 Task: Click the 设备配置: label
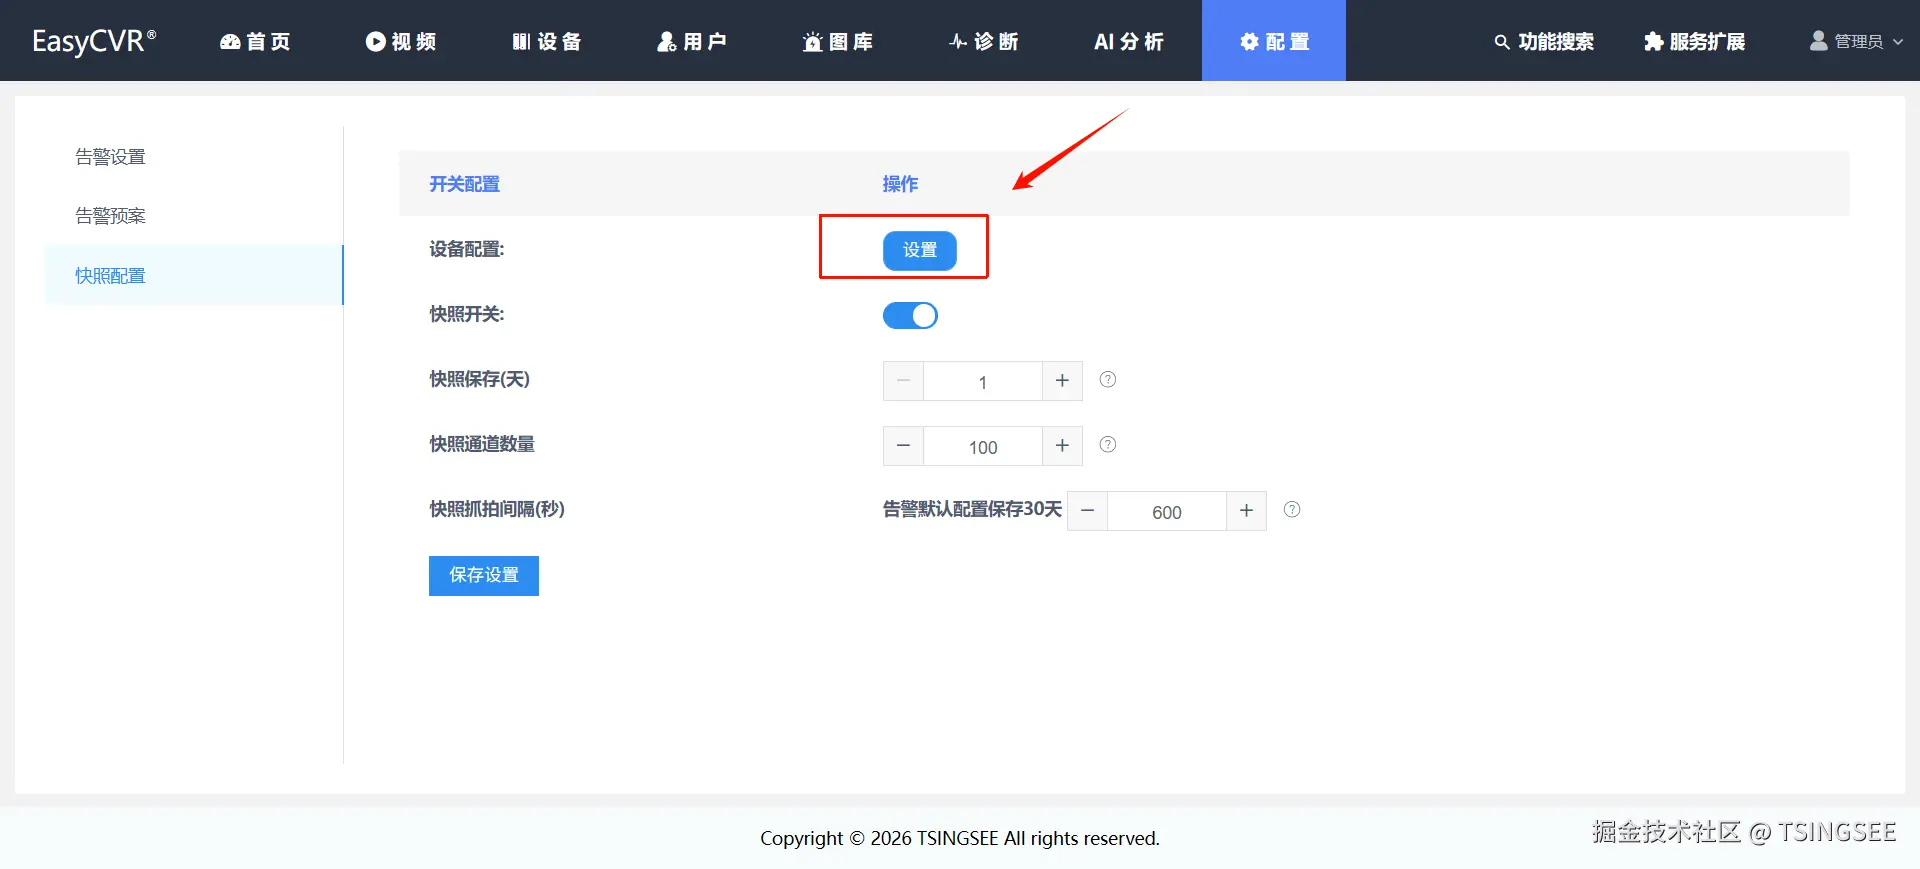467,249
